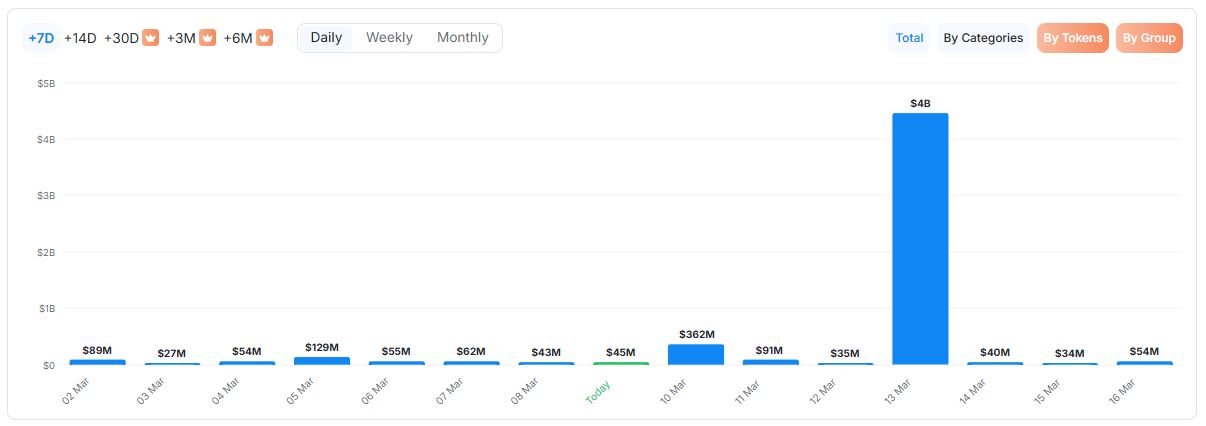1206x426 pixels.
Task: Select the Daily interval tab
Action: [x=326, y=38]
